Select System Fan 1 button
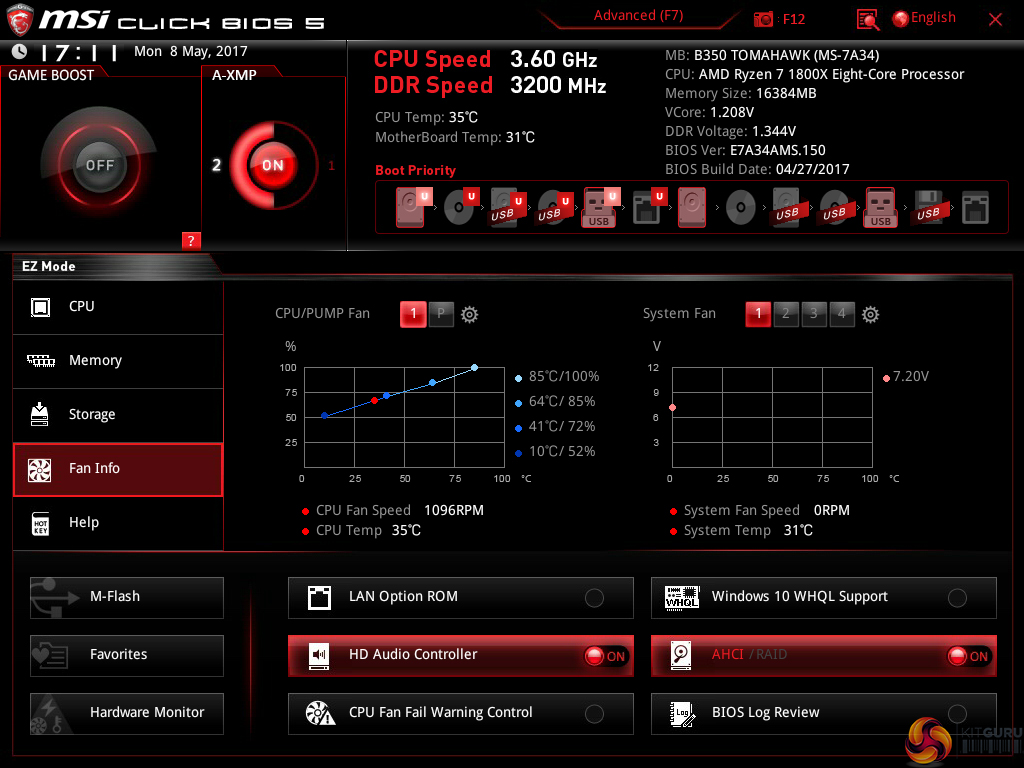This screenshot has width=1024, height=768. pos(758,314)
